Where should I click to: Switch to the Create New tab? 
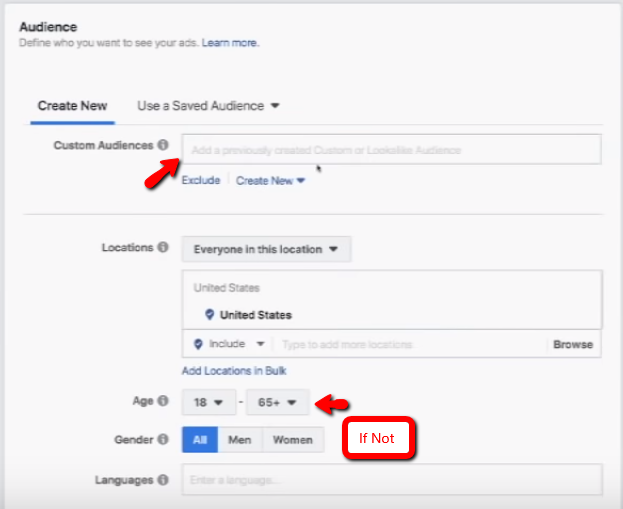[x=72, y=106]
